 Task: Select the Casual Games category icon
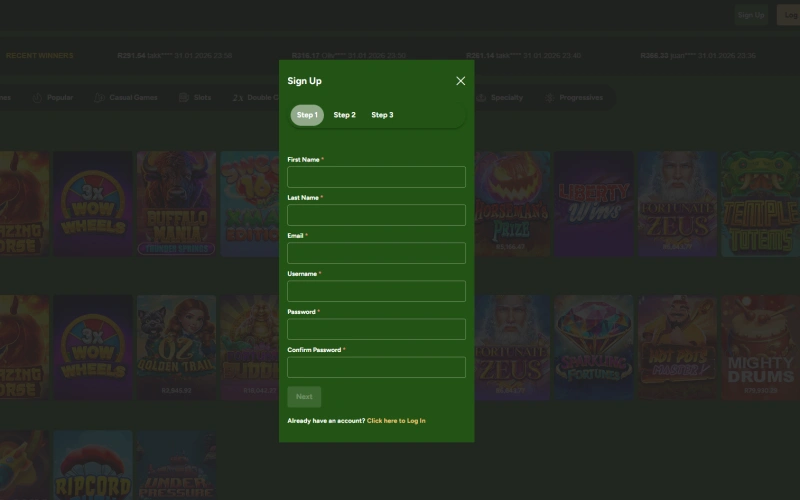pyautogui.click(x=100, y=98)
